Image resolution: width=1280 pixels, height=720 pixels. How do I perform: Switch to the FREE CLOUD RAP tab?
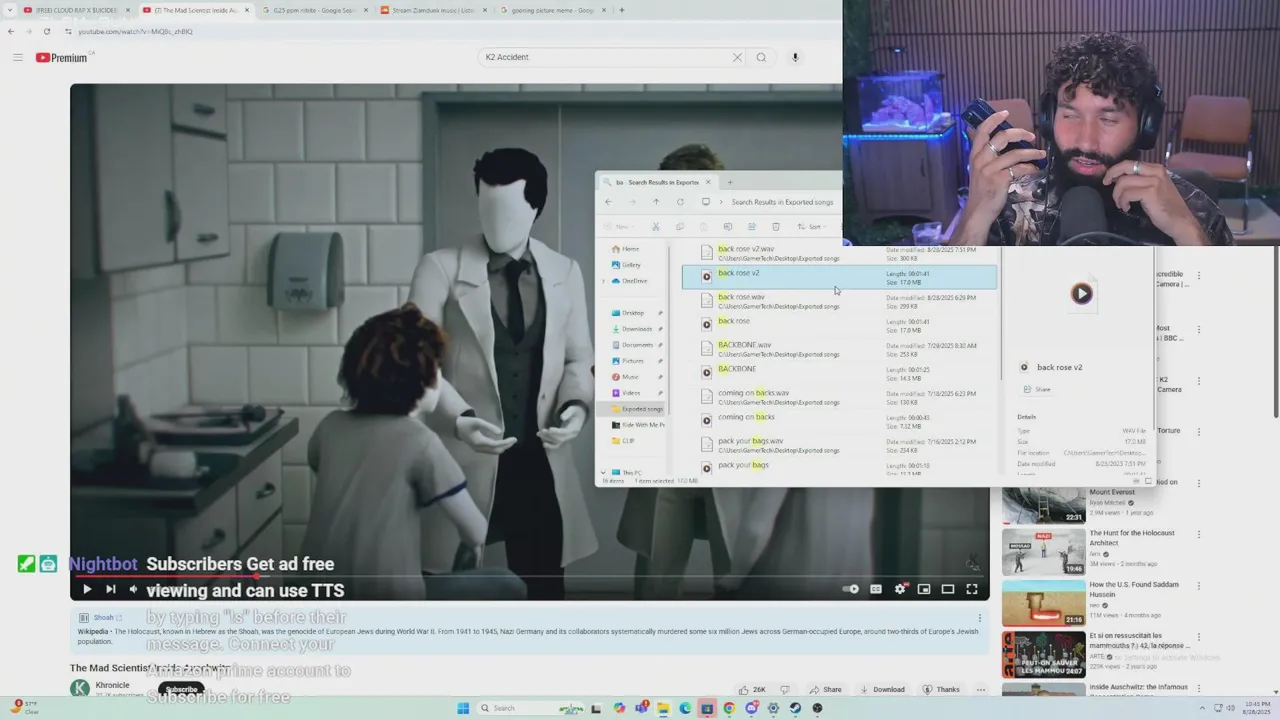tap(76, 10)
